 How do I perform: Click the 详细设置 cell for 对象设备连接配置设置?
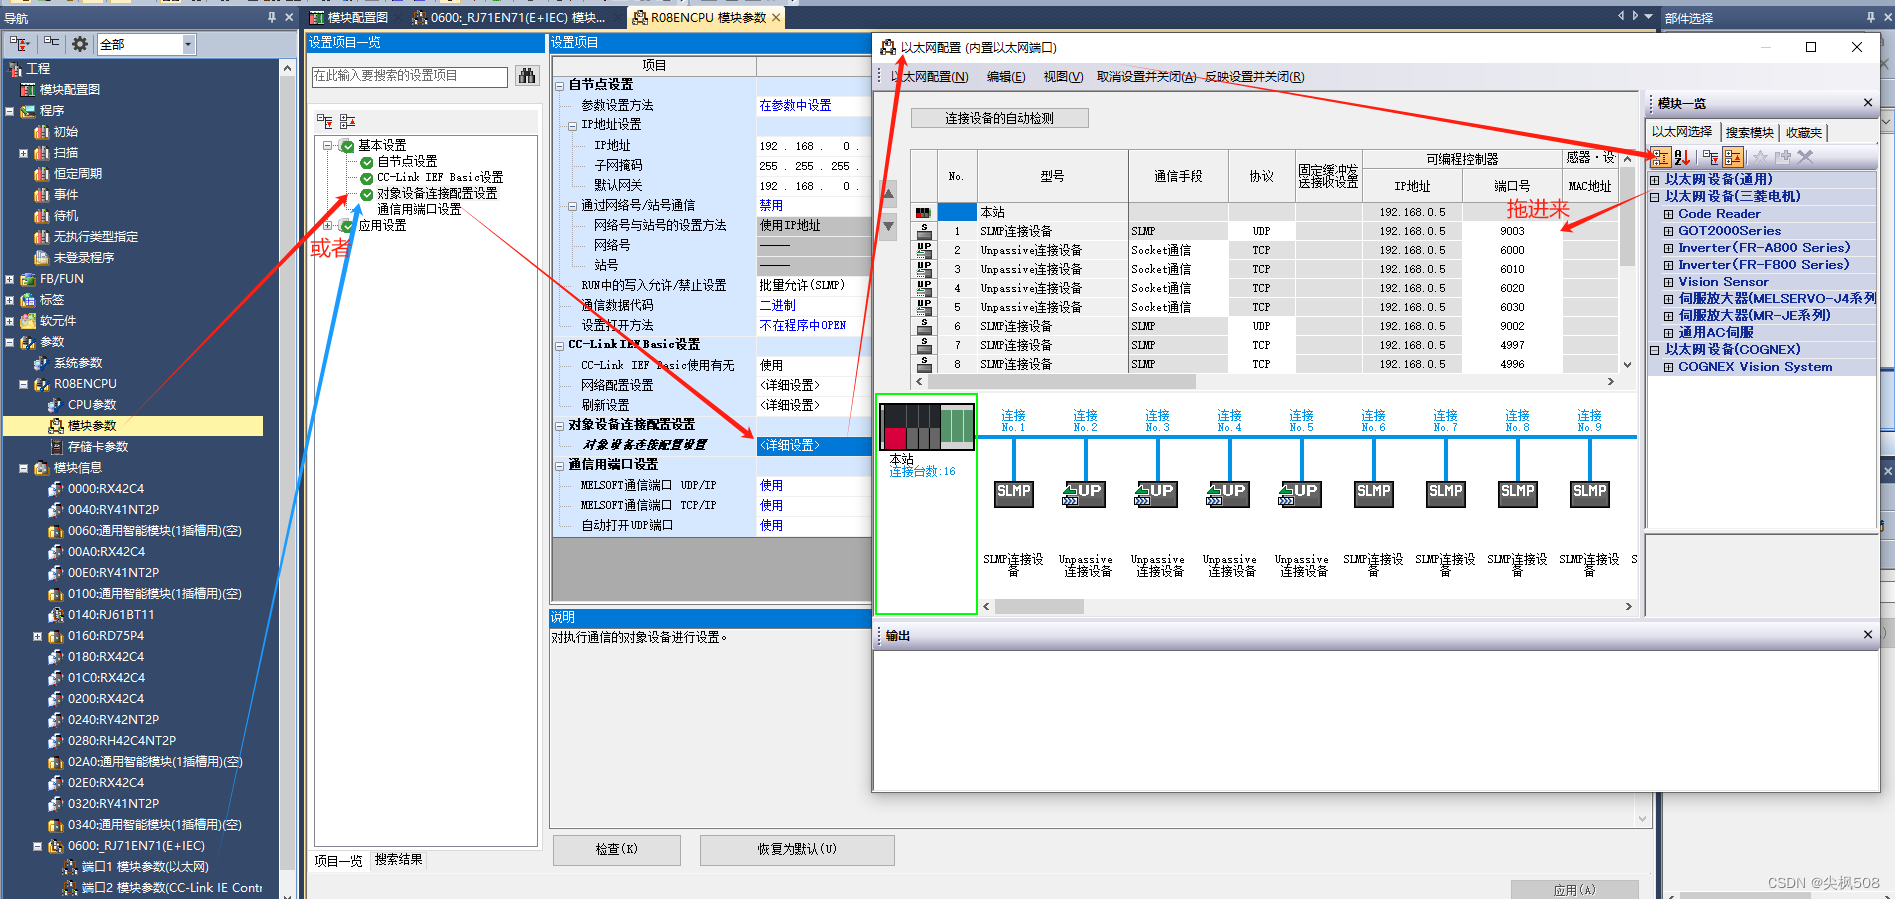coord(813,445)
